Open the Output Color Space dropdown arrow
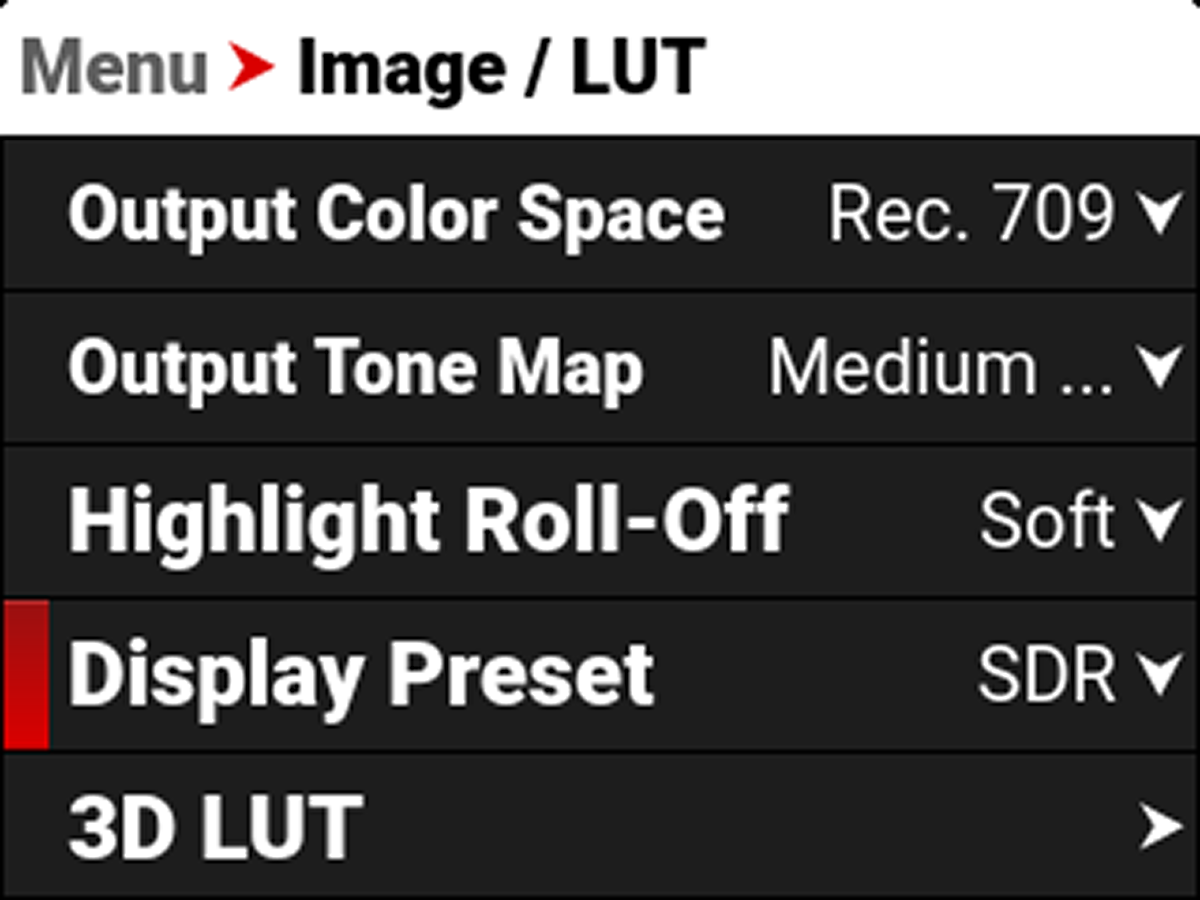Viewport: 1200px width, 900px height. 1161,215
